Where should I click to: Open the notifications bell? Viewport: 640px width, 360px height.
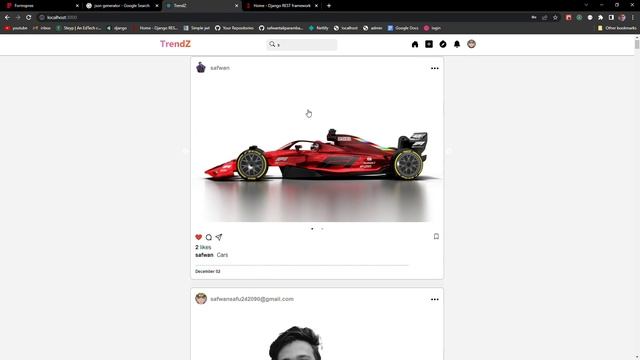click(457, 44)
